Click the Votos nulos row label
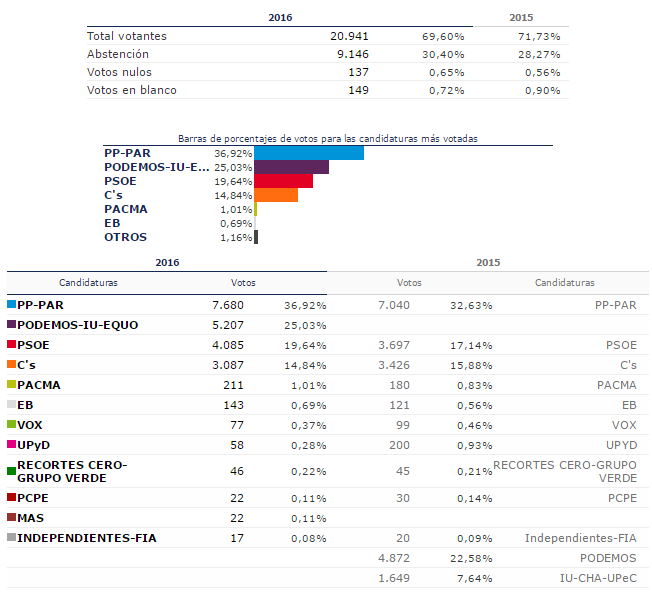The image size is (652, 601). [119, 72]
